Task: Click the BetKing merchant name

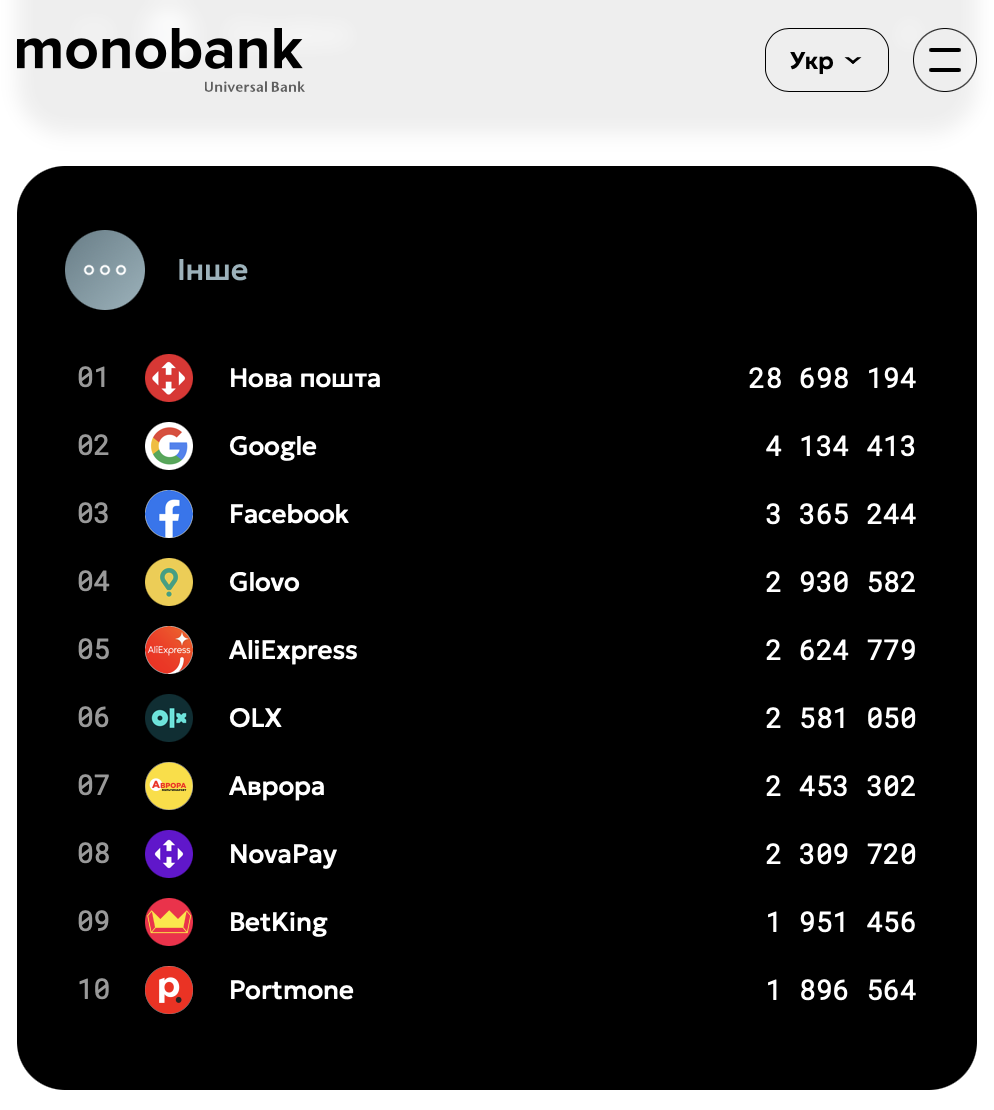Action: [278, 922]
